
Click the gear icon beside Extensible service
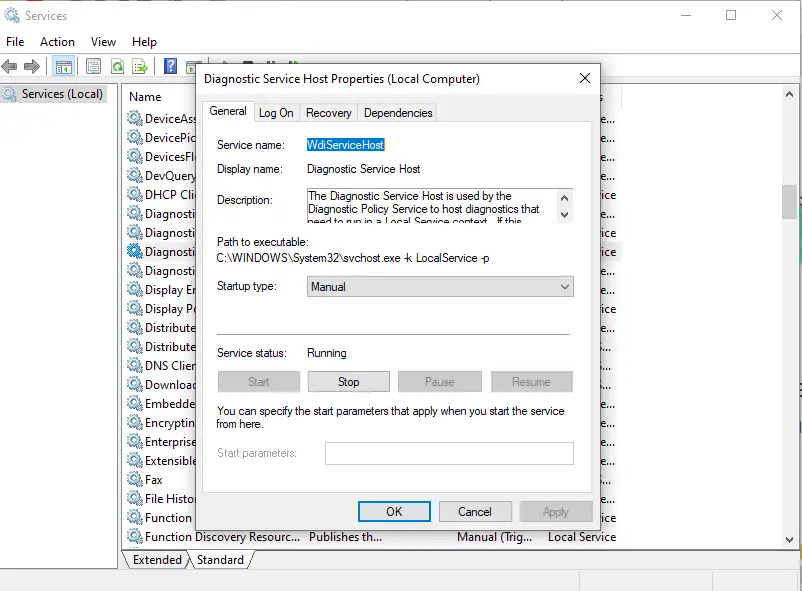135,461
